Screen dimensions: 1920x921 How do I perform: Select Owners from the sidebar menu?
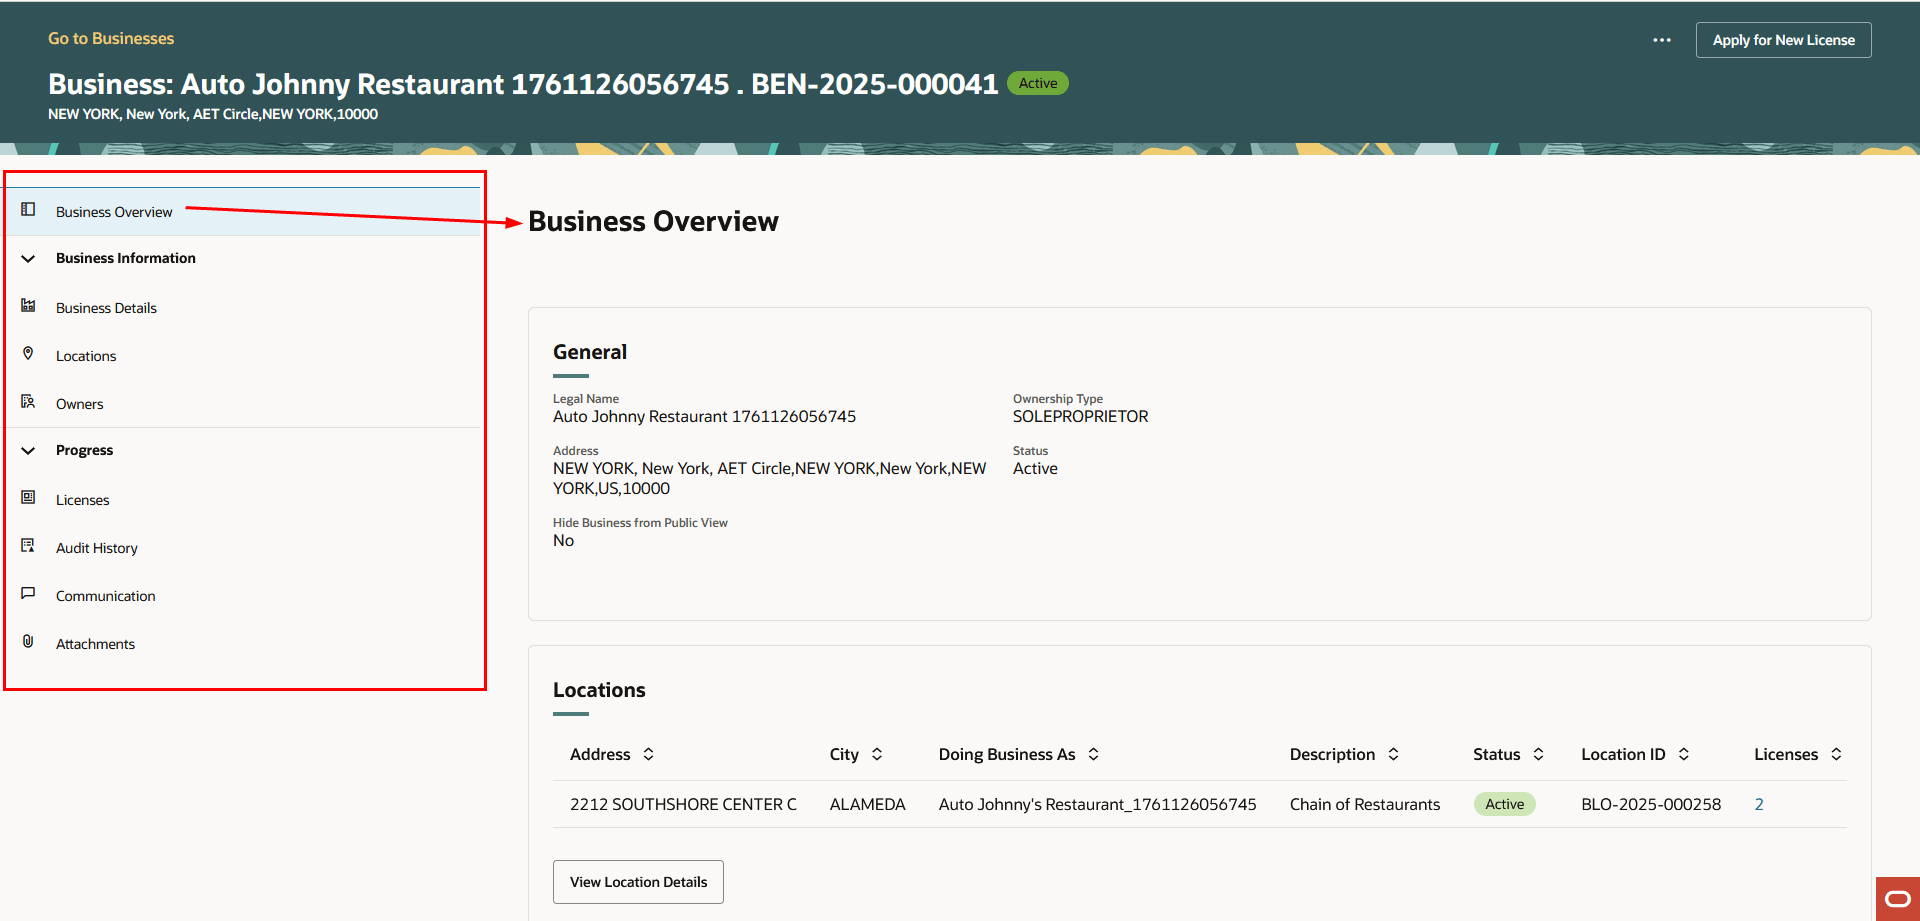point(79,403)
